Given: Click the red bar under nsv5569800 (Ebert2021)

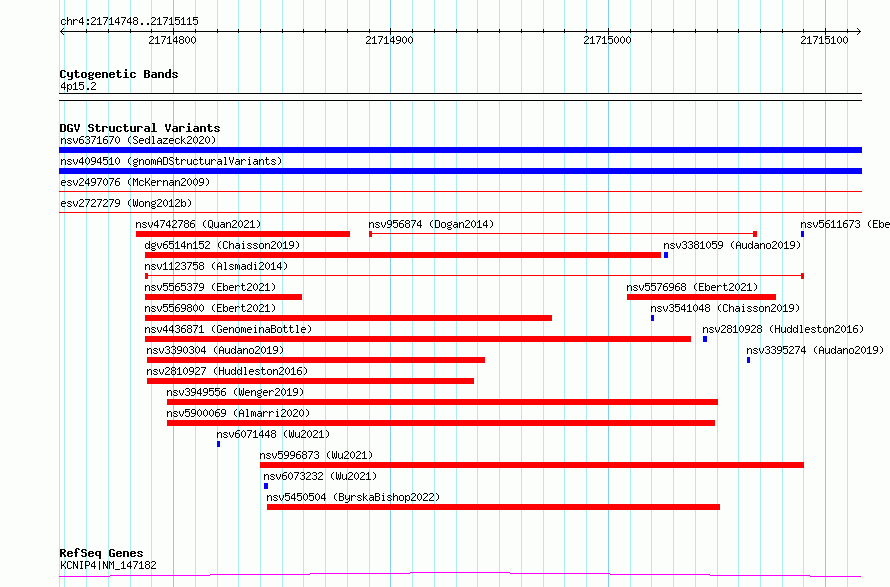Looking at the screenshot, I should [349, 318].
